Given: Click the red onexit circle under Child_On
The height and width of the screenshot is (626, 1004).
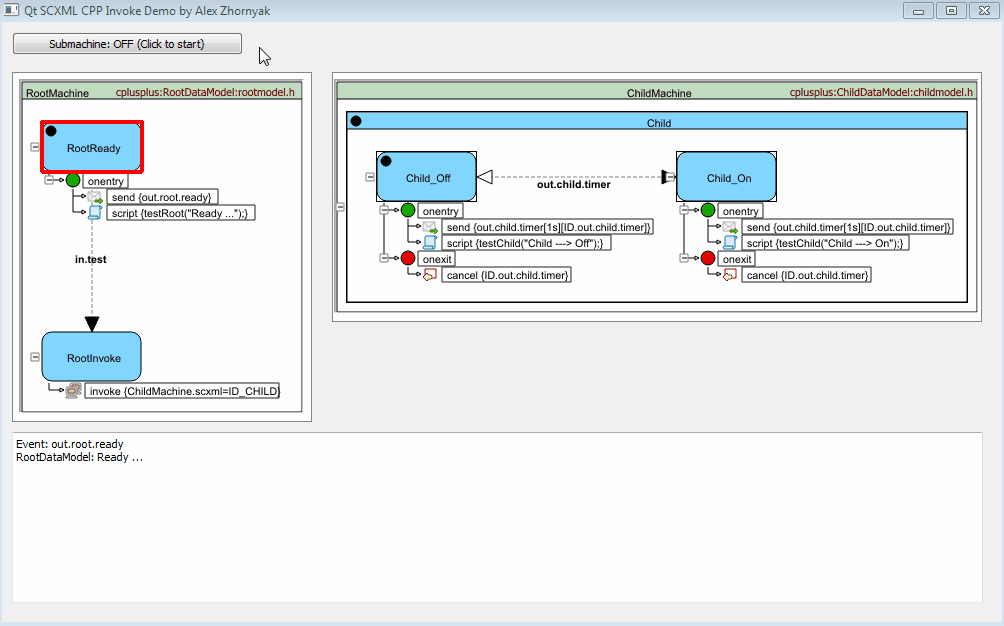Looking at the screenshot, I should pyautogui.click(x=708, y=258).
